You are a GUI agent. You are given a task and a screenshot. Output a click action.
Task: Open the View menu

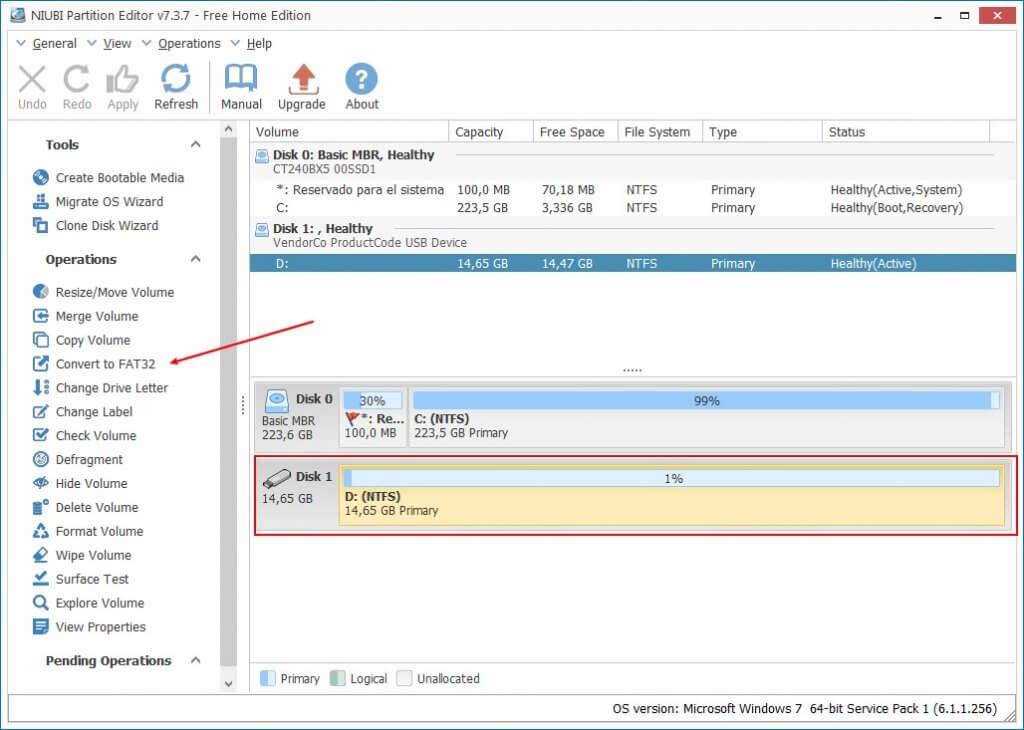[x=117, y=43]
